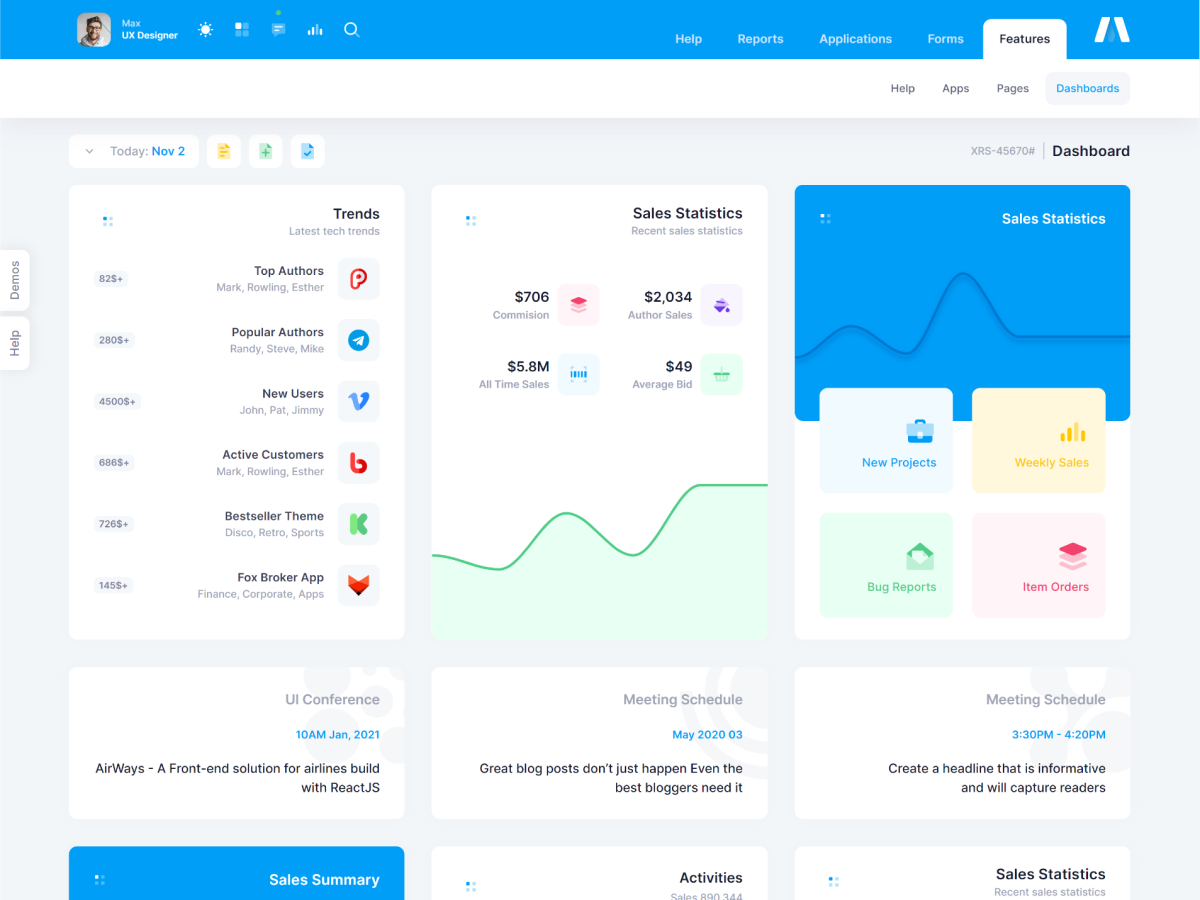Select the Dashboards sub-navigation pill
The height and width of the screenshot is (900, 1200).
(x=1087, y=88)
